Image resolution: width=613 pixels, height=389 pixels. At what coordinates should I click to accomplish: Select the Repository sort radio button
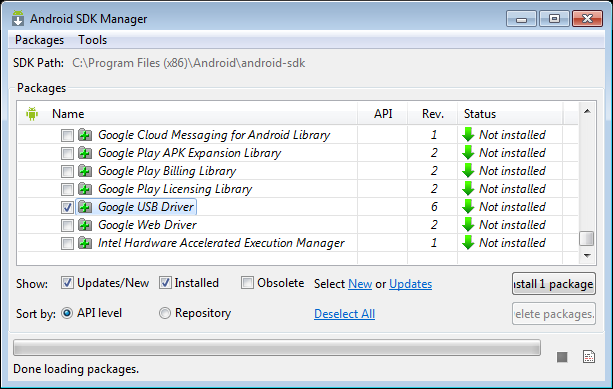point(165,313)
